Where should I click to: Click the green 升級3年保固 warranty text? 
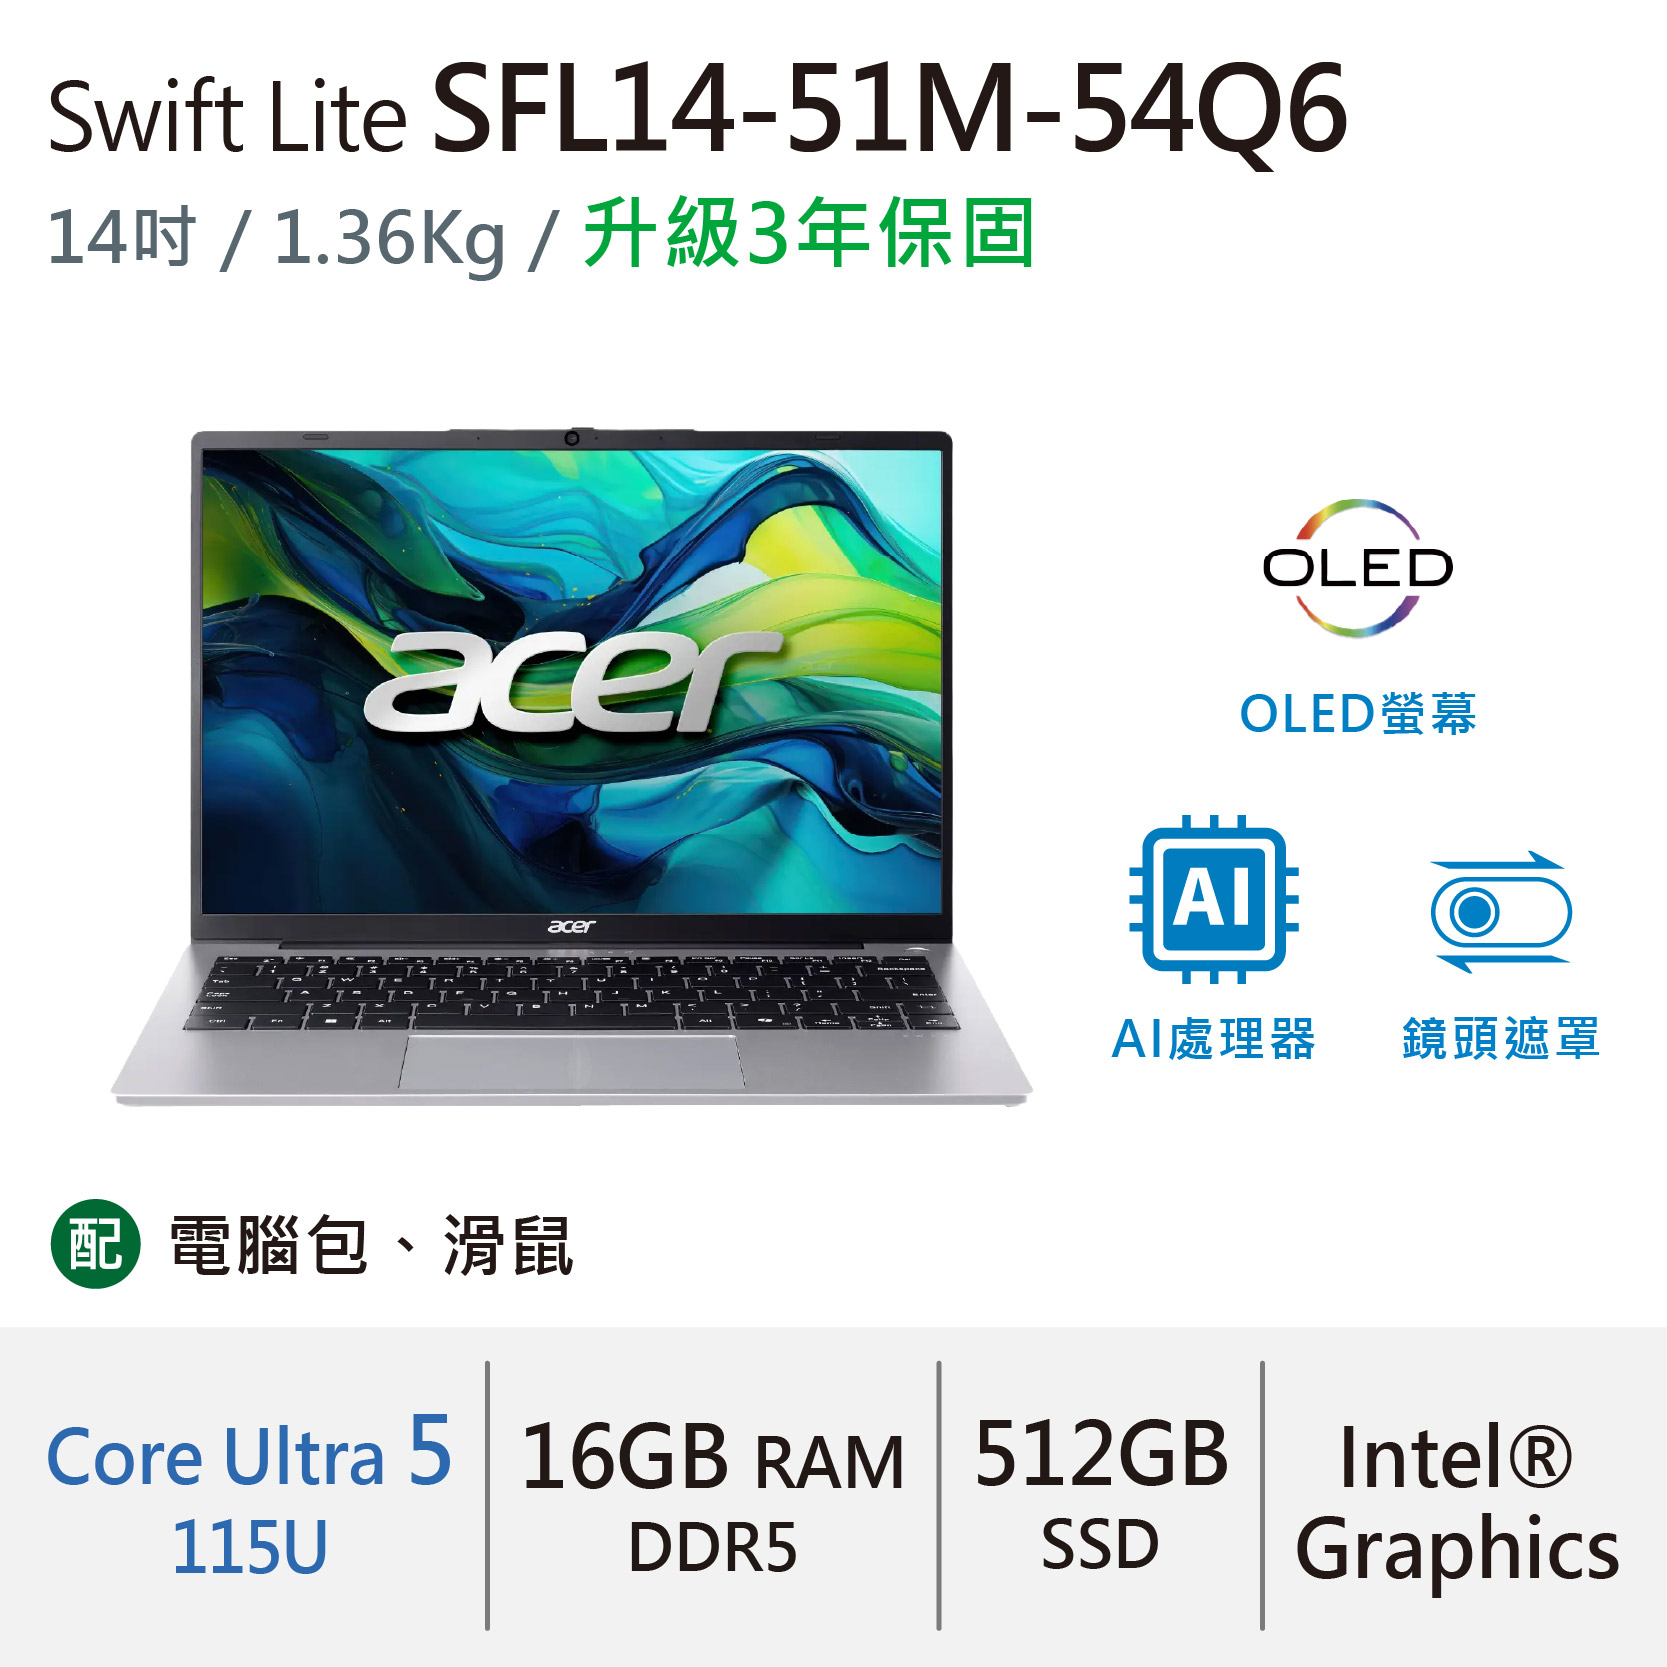point(809,233)
